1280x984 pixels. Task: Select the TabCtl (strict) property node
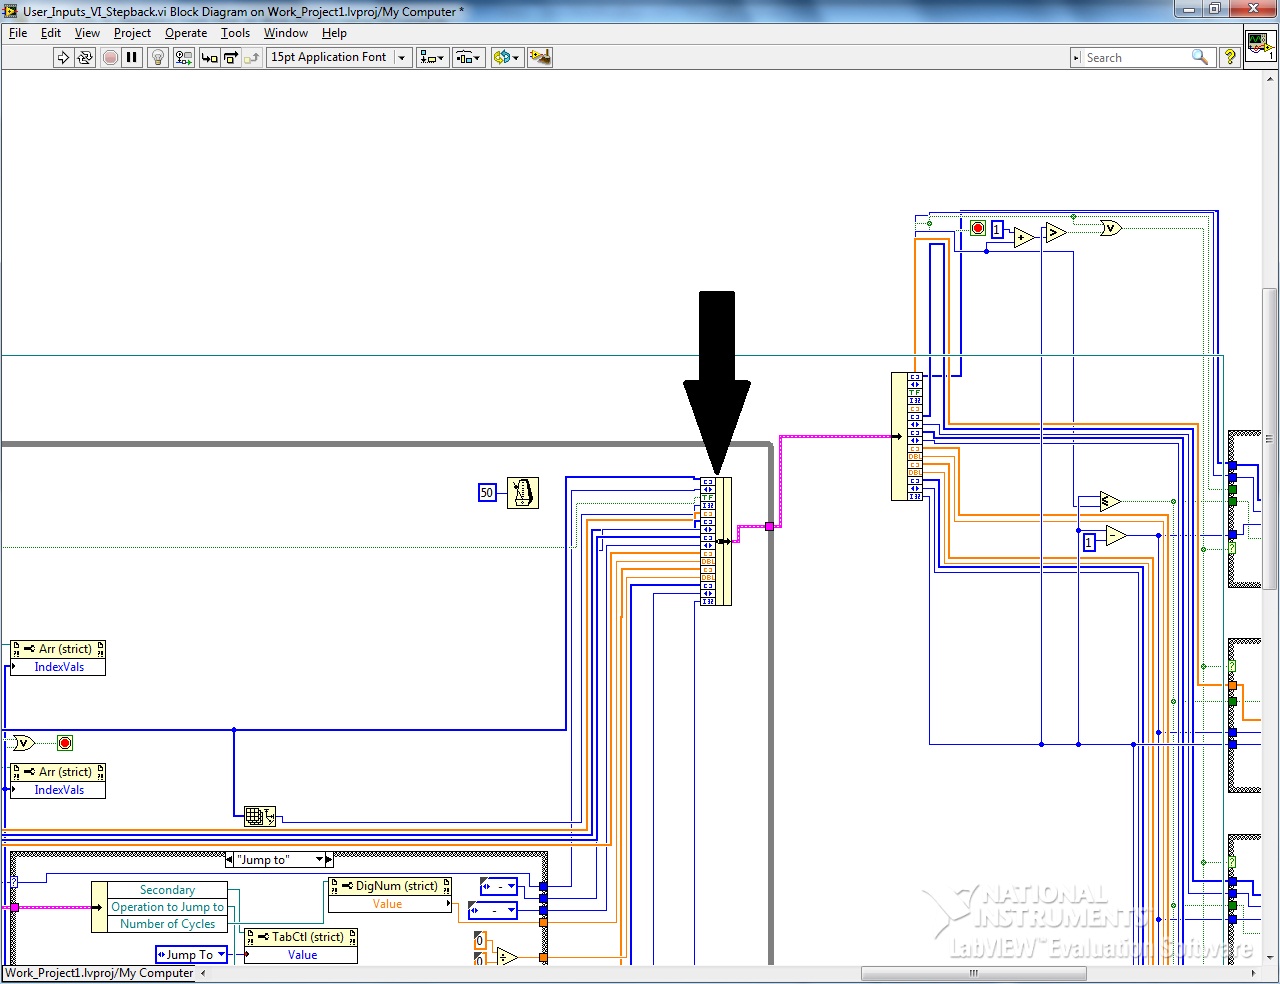[301, 937]
